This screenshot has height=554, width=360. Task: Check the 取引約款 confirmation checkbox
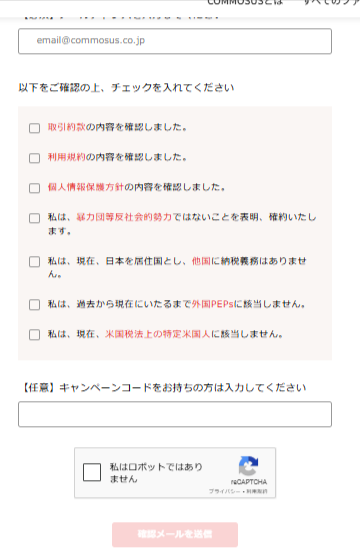[34, 128]
